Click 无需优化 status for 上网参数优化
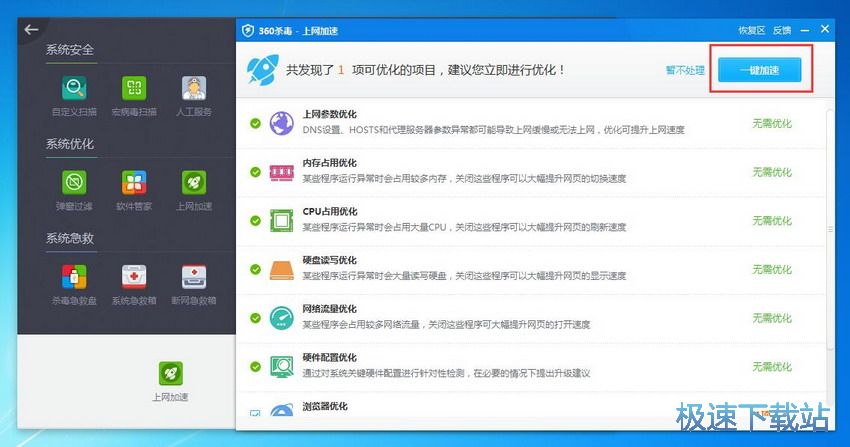Viewport: 850px width, 447px height. pos(772,124)
